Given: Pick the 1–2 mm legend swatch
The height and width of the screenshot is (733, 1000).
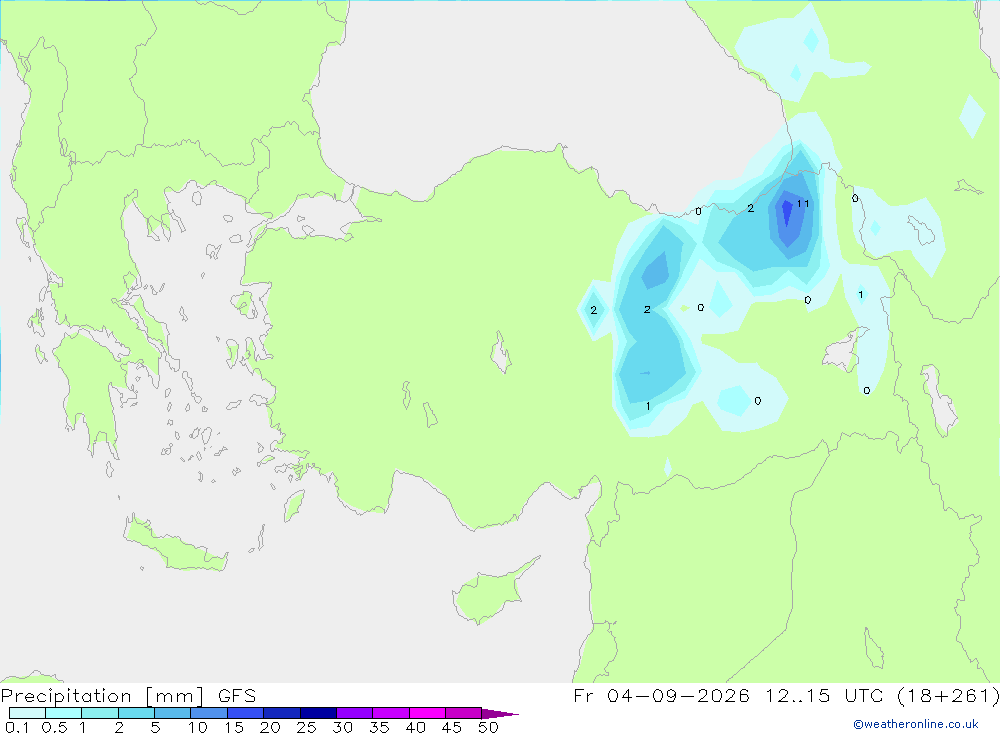Looking at the screenshot, I should click(99, 713).
